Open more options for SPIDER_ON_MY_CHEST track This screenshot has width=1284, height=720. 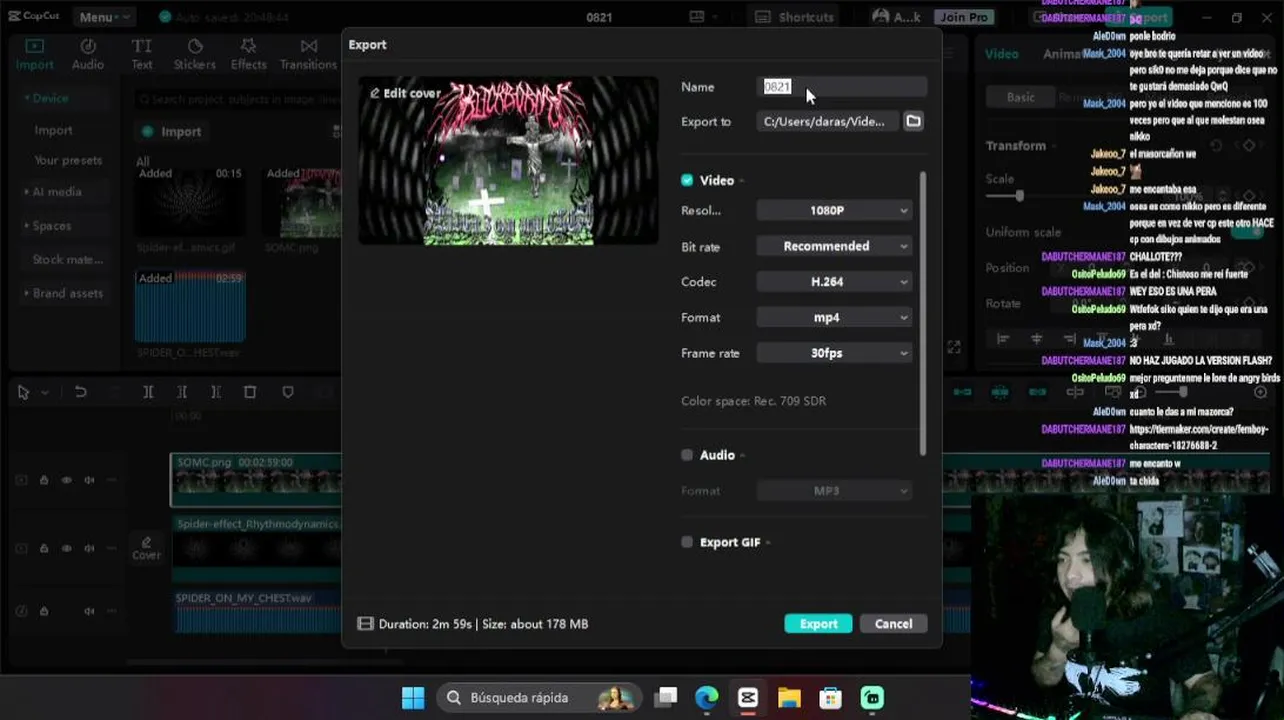(111, 611)
